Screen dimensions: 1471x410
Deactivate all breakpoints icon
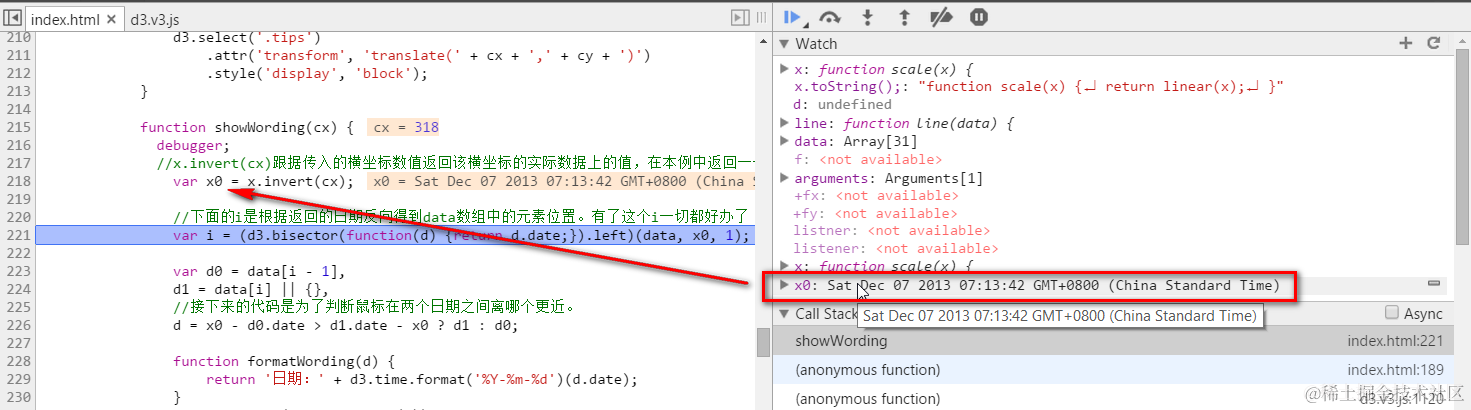[941, 17]
